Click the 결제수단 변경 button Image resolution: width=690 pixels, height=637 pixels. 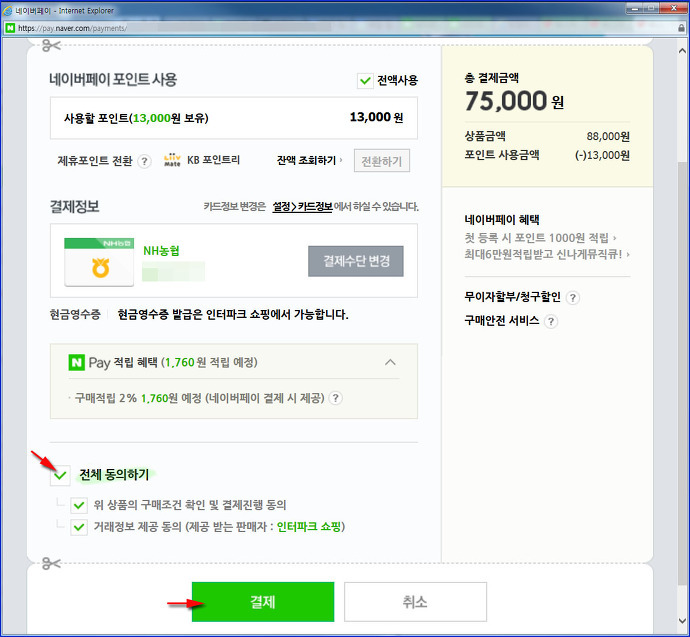[x=356, y=261]
